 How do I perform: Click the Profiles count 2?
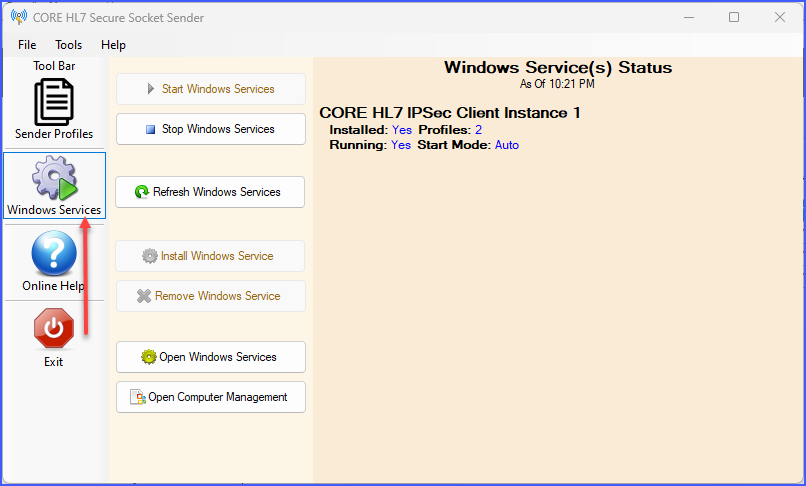479,130
